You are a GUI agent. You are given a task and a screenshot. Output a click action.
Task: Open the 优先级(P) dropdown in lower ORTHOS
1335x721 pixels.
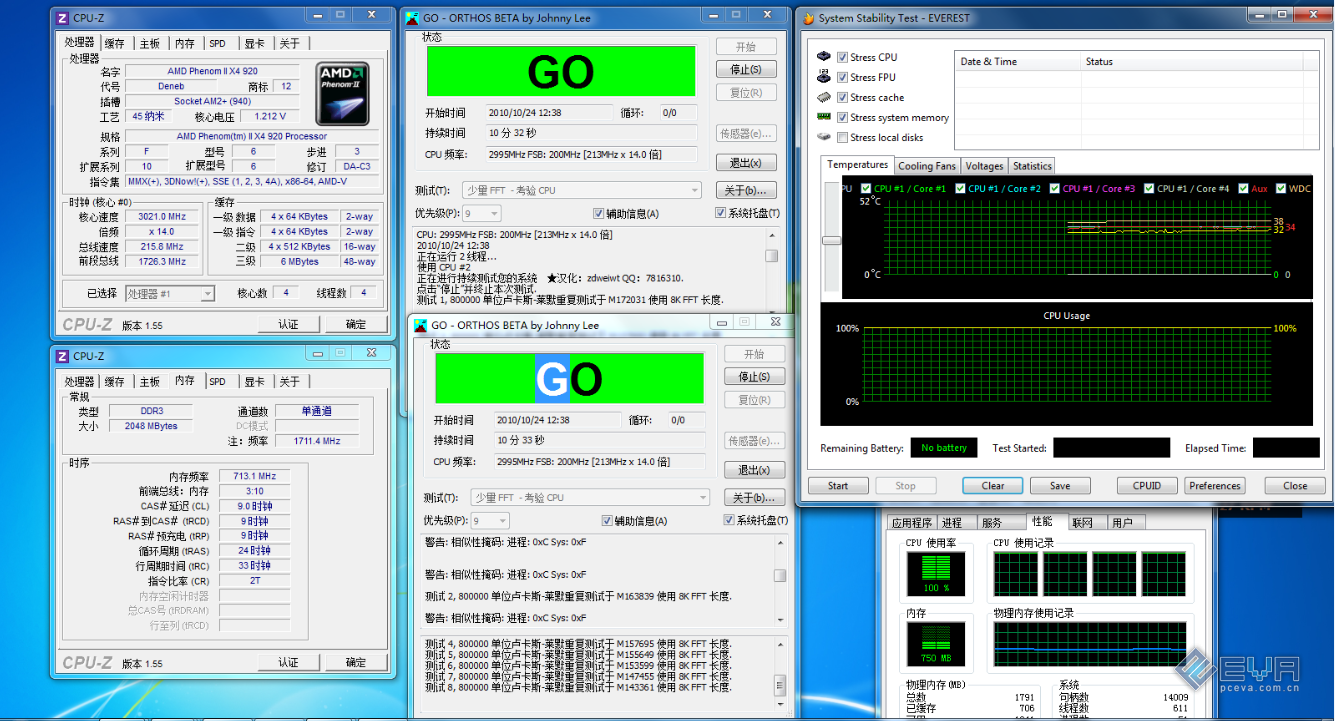489,520
